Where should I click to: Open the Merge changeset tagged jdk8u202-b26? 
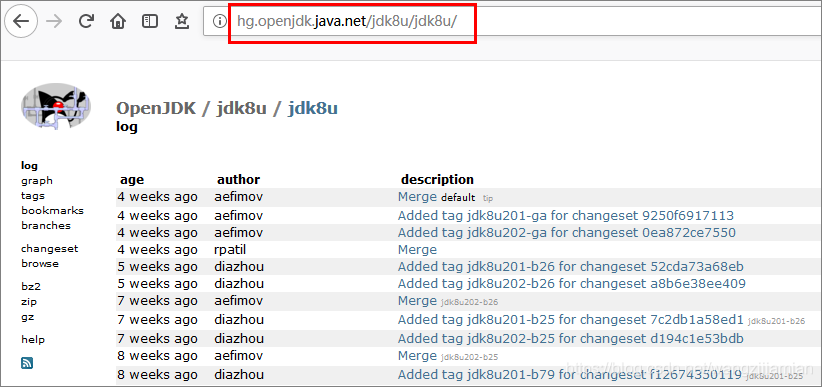[417, 300]
